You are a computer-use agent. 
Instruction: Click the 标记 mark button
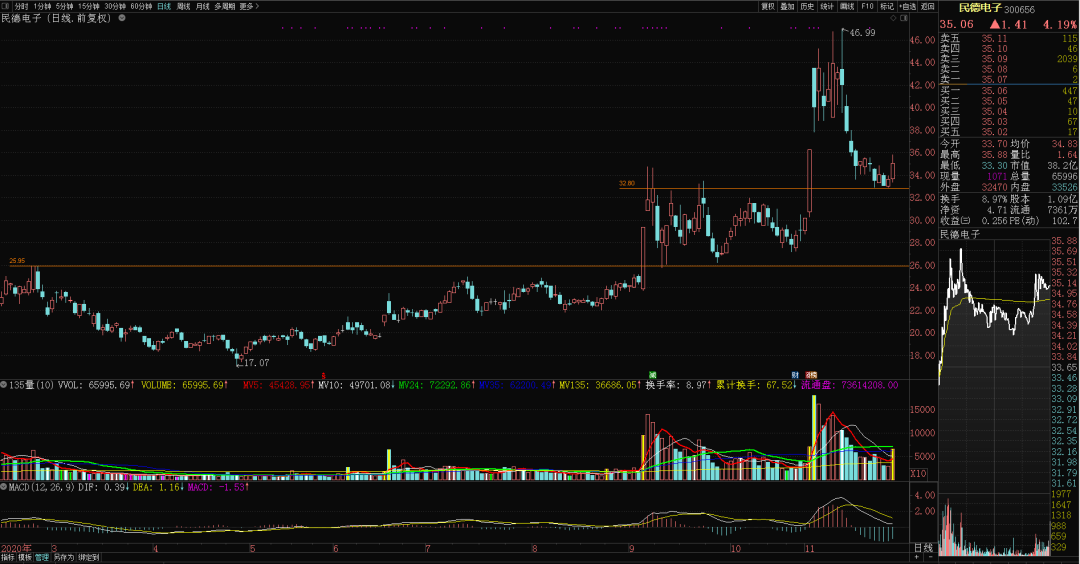[x=886, y=6]
